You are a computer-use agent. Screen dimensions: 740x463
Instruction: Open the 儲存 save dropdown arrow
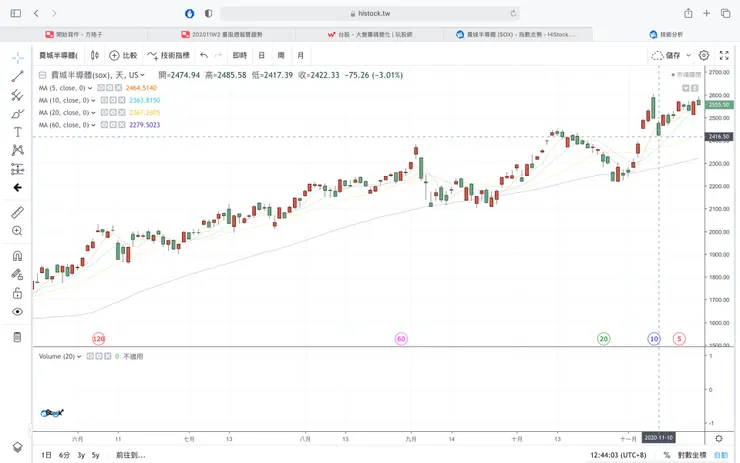pos(688,56)
